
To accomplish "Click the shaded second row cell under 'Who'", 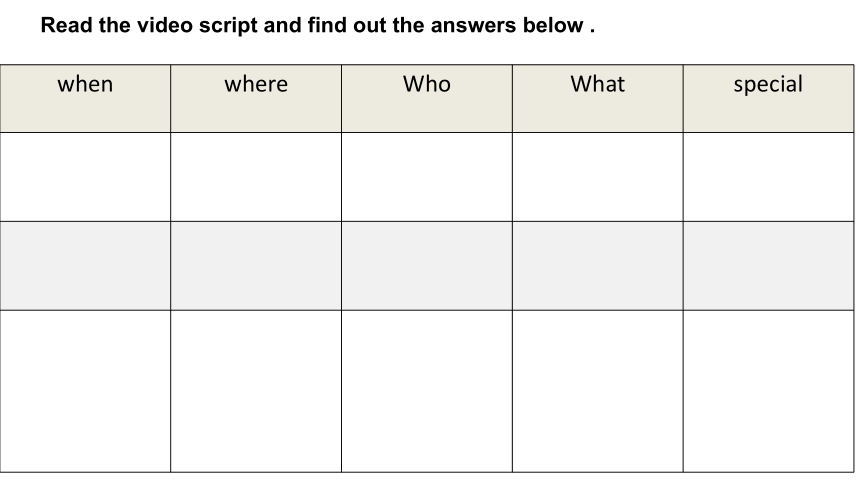I will [x=427, y=266].
